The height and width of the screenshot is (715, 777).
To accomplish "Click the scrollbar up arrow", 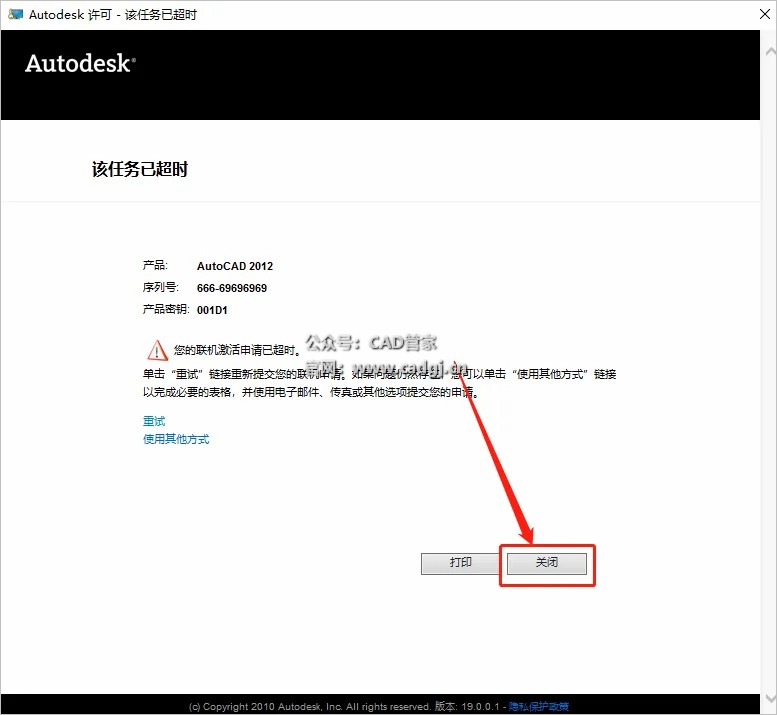I will [771, 51].
